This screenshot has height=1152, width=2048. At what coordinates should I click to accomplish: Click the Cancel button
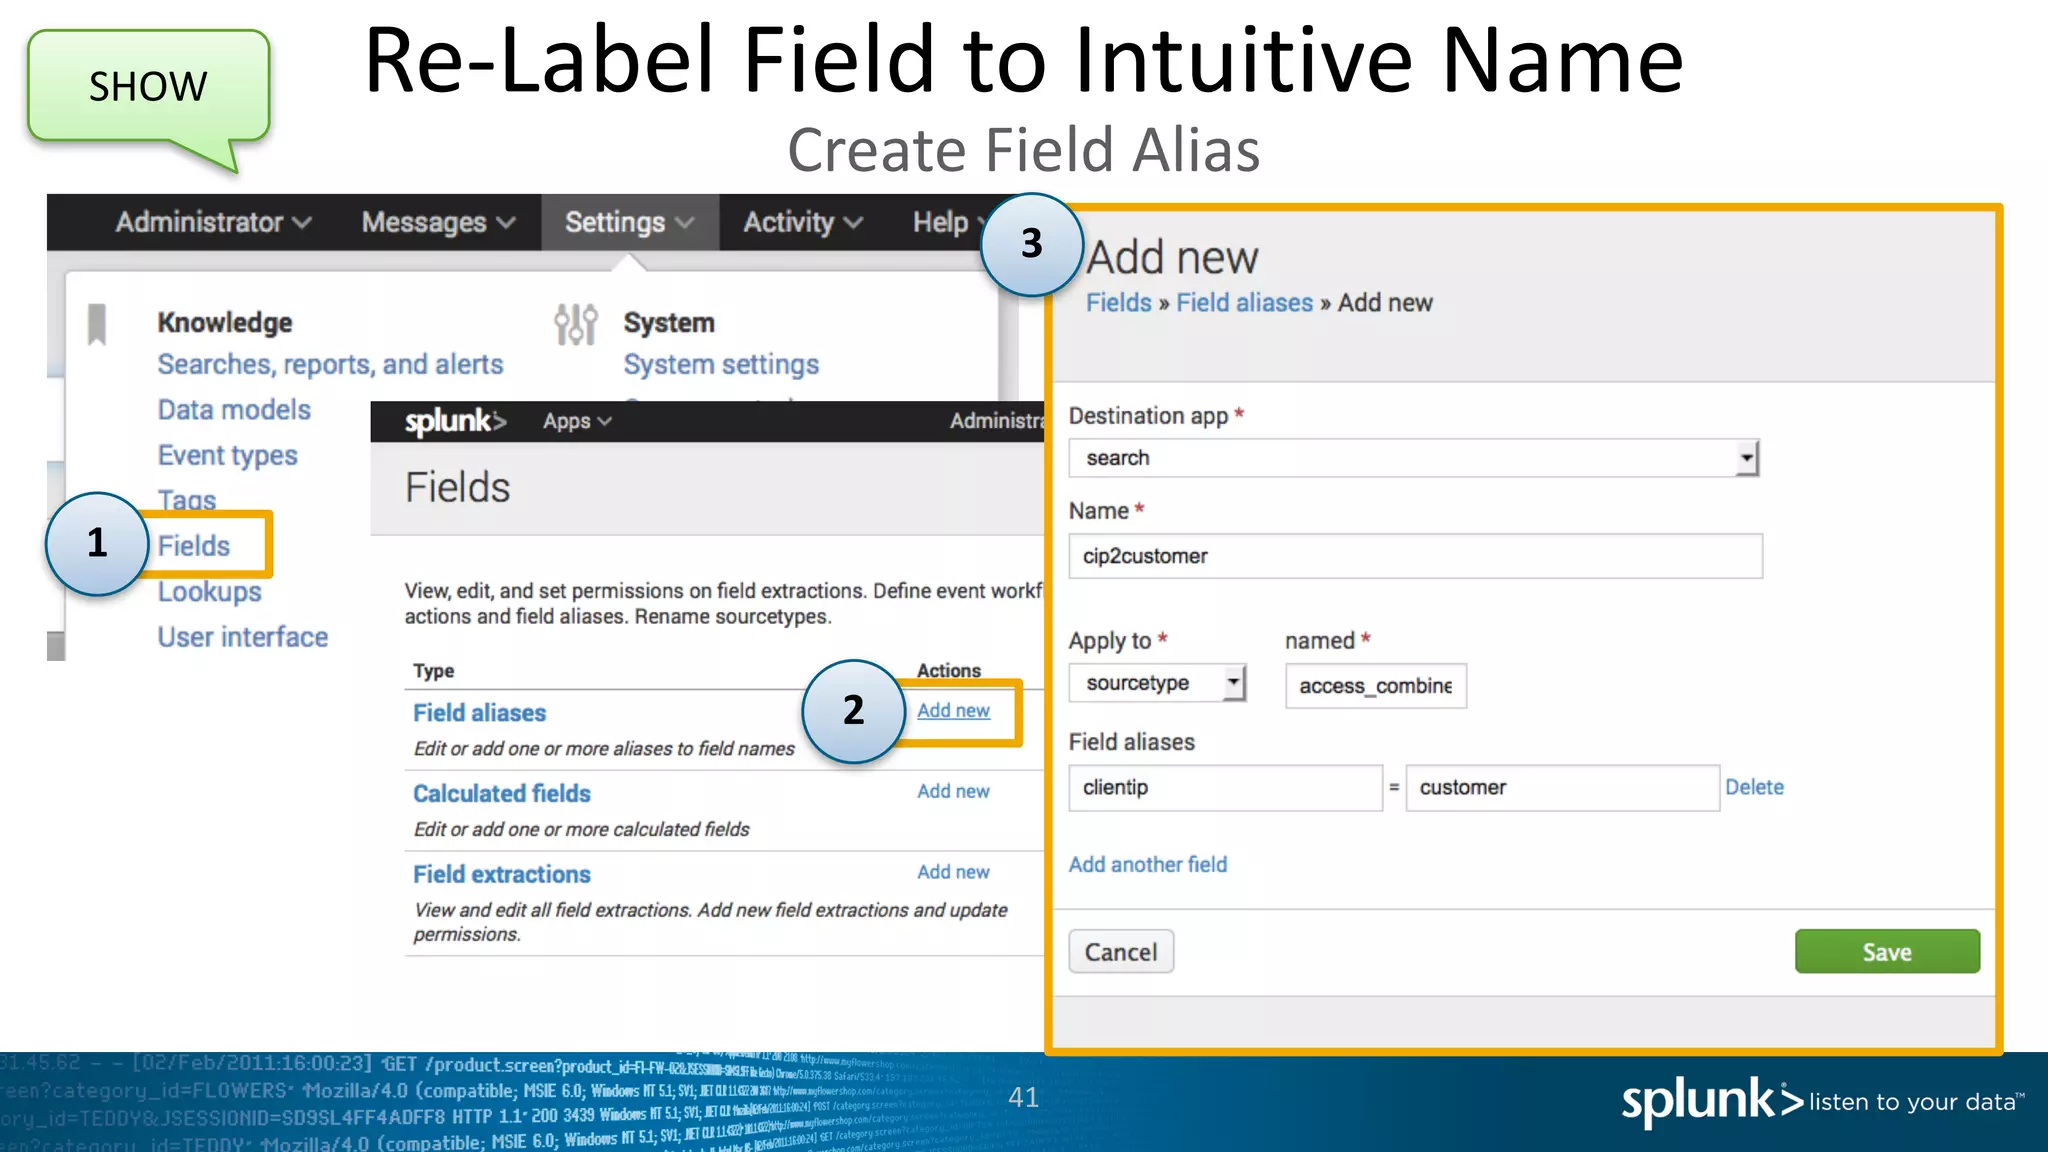pyautogui.click(x=1121, y=952)
